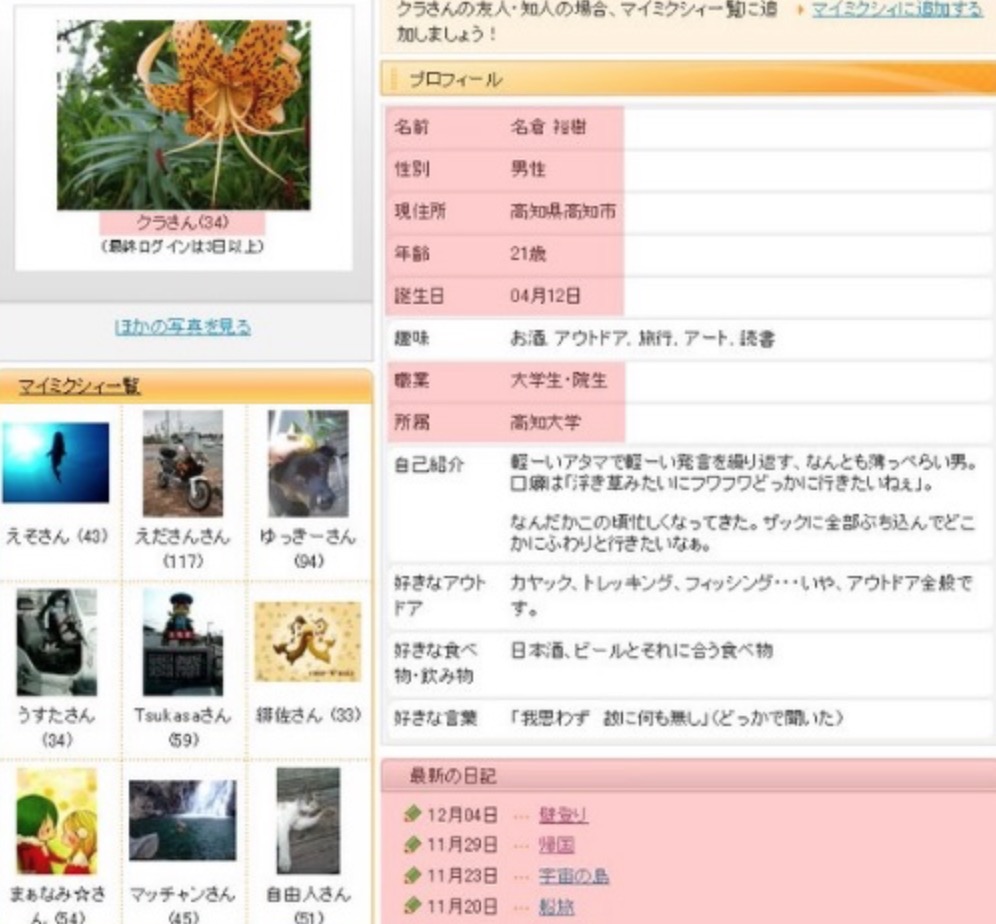Open Tsukasaさん's avatar thumbnail
The image size is (996, 924).
point(183,642)
